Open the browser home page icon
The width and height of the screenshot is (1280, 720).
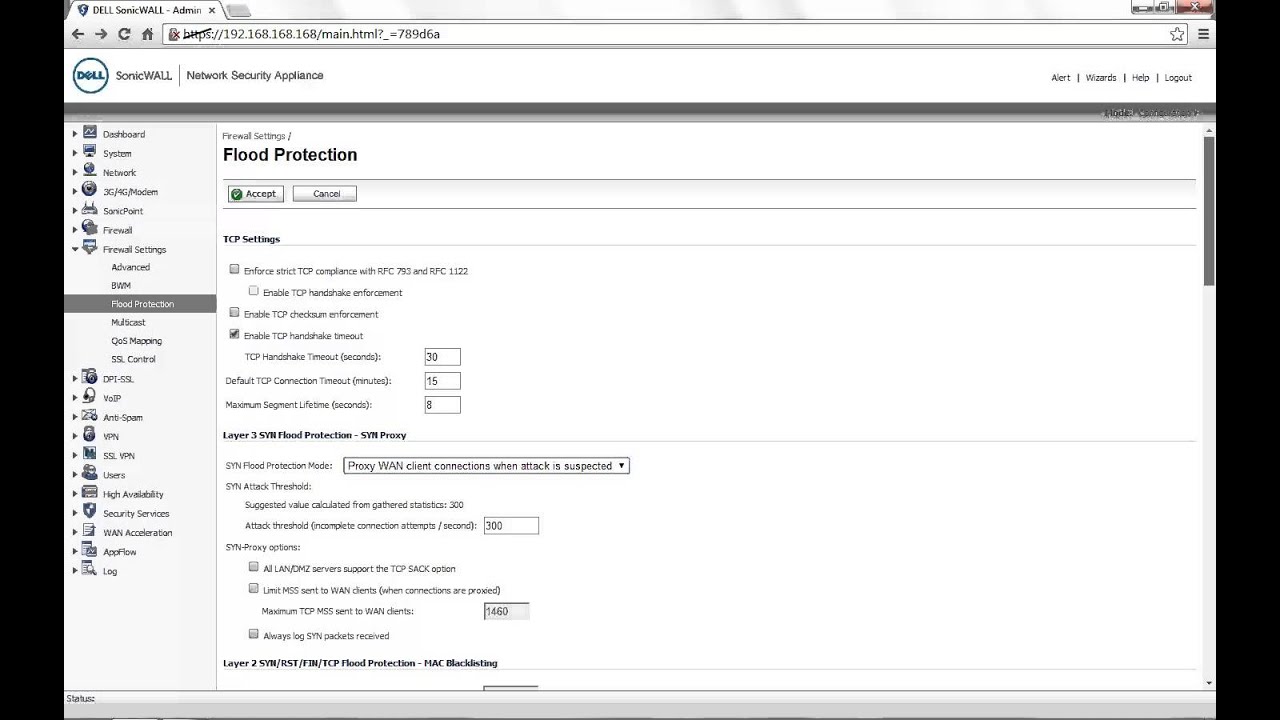148,34
